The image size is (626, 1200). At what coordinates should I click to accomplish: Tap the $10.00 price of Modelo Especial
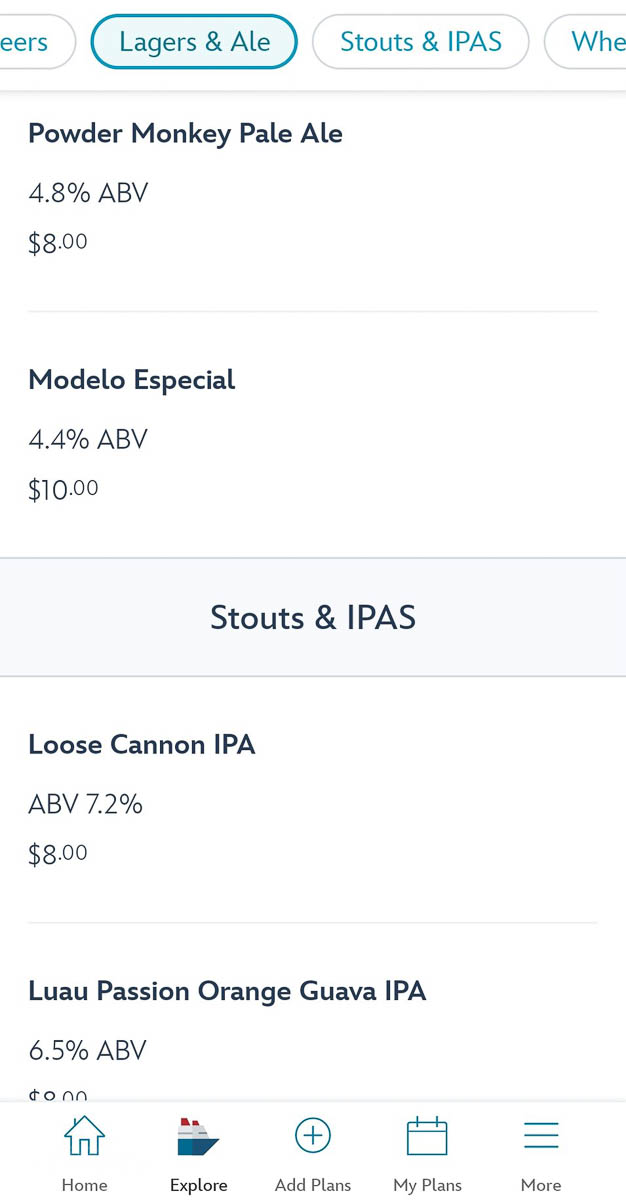pos(63,490)
